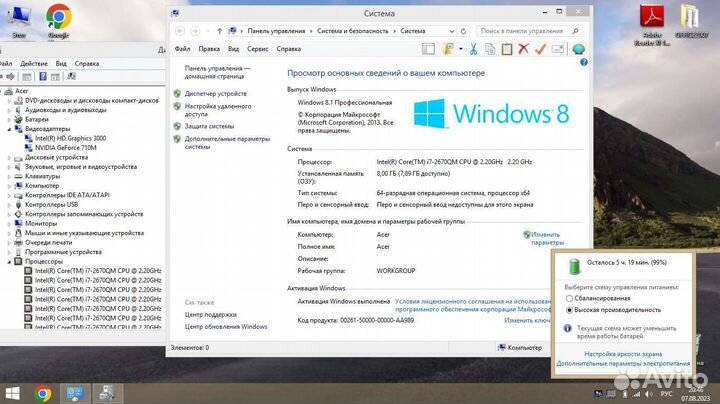
Task: Open Настройка яркости экрана link
Action: tap(623, 354)
